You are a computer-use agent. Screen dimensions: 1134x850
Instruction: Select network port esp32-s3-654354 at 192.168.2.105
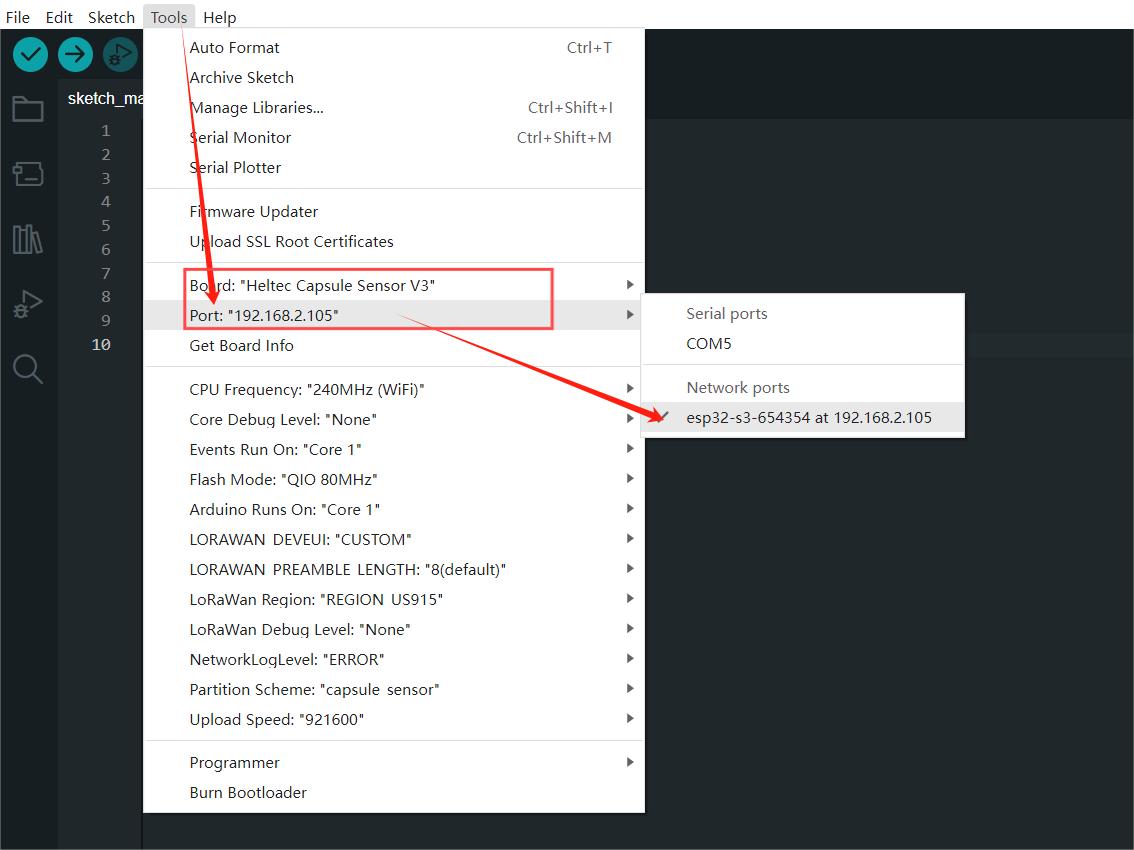(808, 418)
